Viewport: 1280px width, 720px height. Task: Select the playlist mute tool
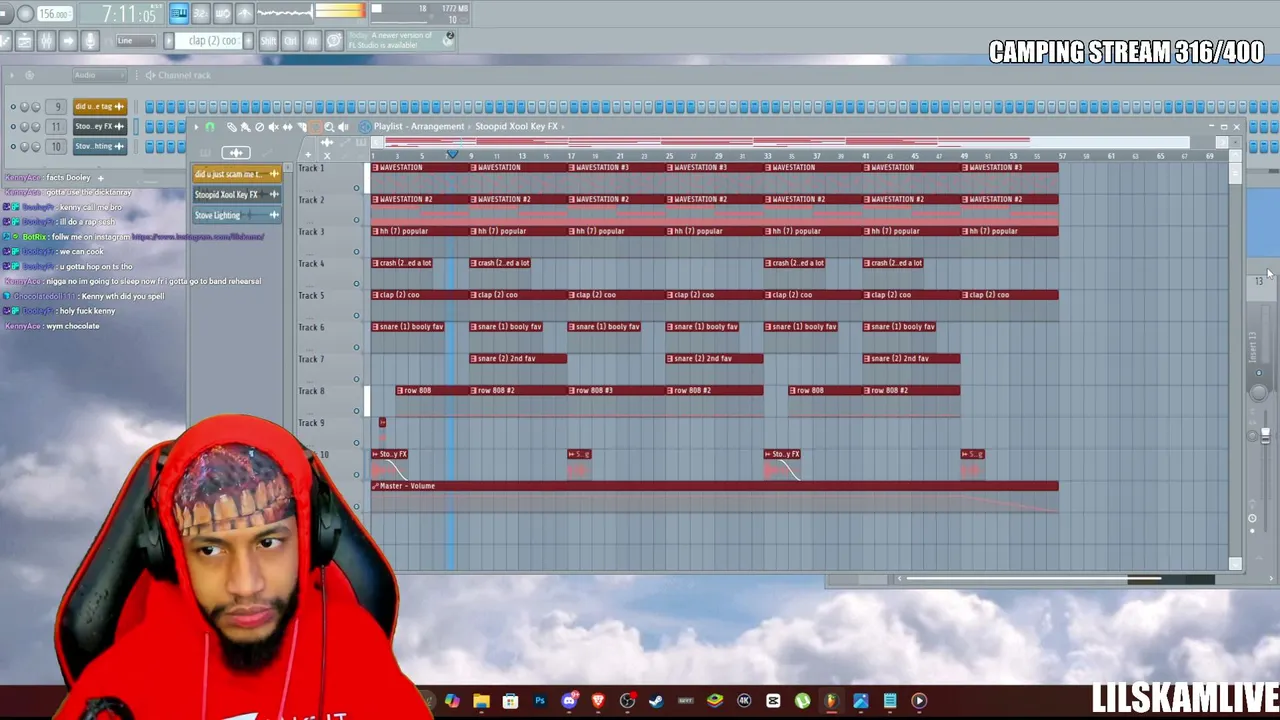274,127
